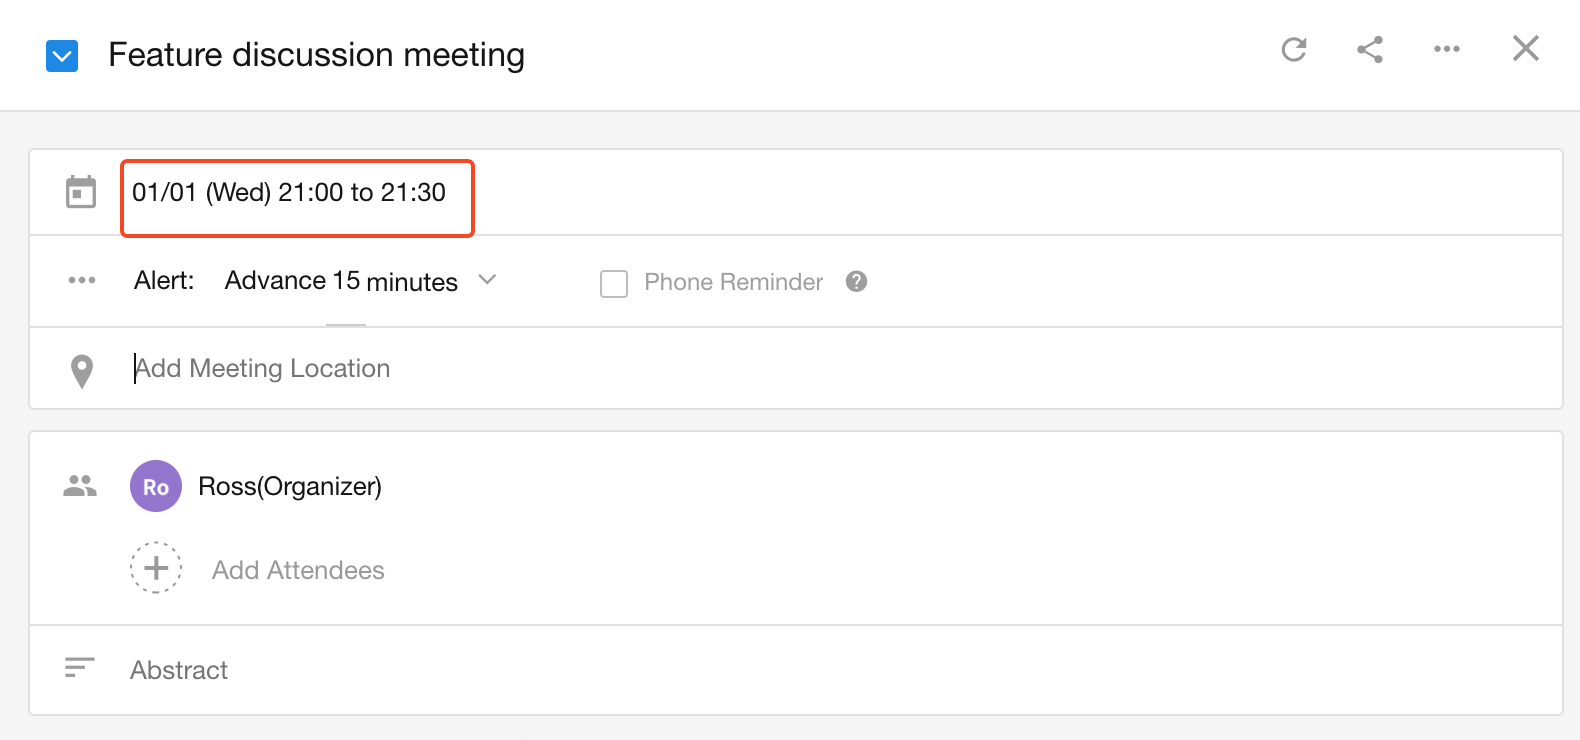Click the Add Meeting Location field
This screenshot has height=740, width=1580.
262,369
